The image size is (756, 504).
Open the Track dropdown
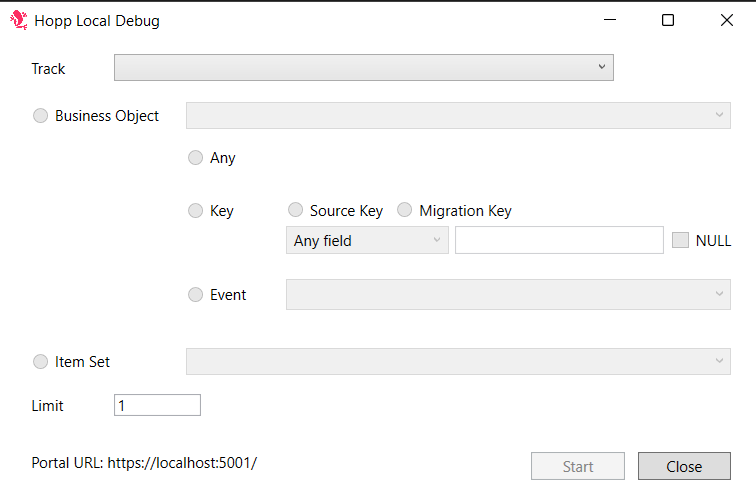tap(363, 67)
